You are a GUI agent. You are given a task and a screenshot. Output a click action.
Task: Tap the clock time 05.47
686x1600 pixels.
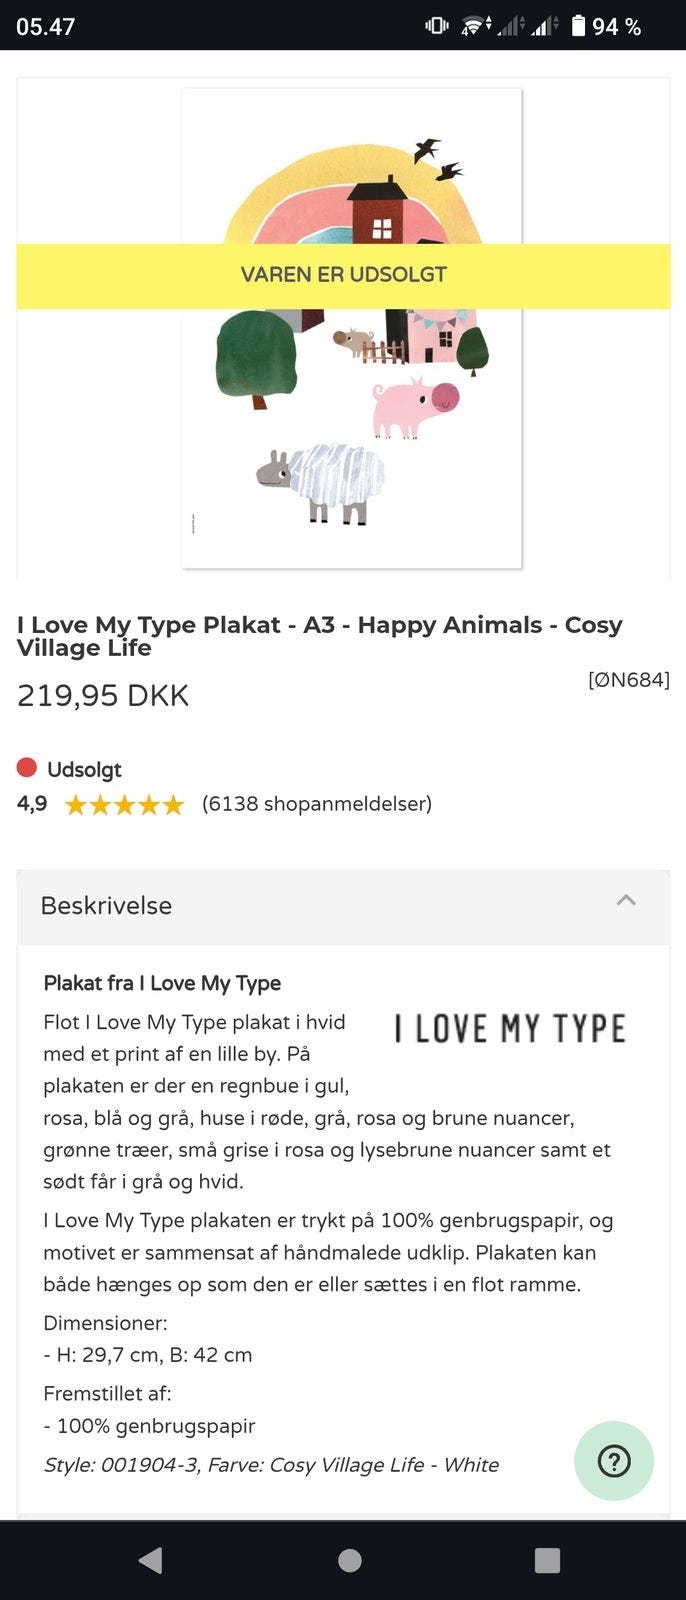[x=46, y=26]
